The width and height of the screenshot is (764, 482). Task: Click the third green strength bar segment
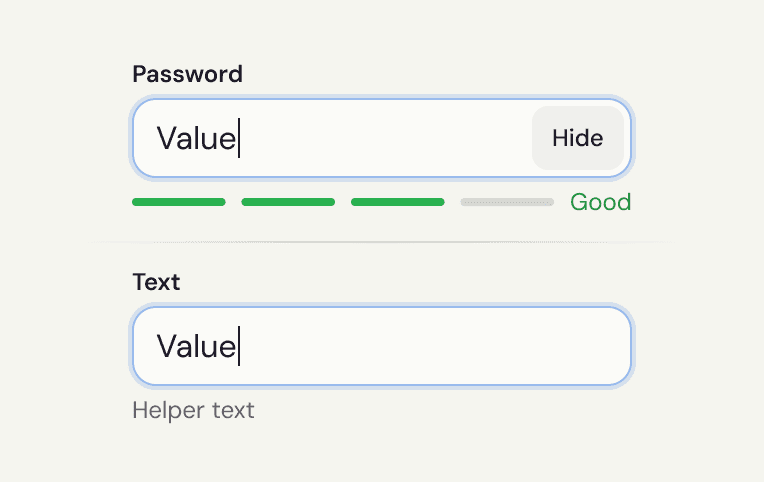[x=398, y=202]
